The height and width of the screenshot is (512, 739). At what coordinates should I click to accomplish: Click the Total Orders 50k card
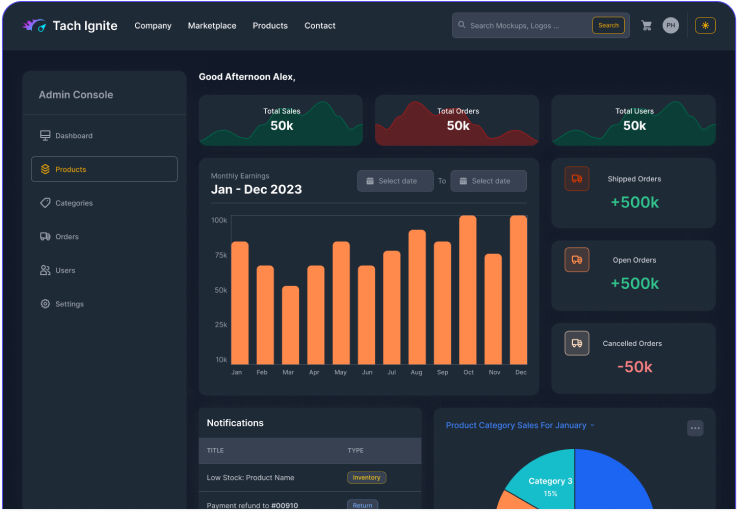tap(457, 120)
